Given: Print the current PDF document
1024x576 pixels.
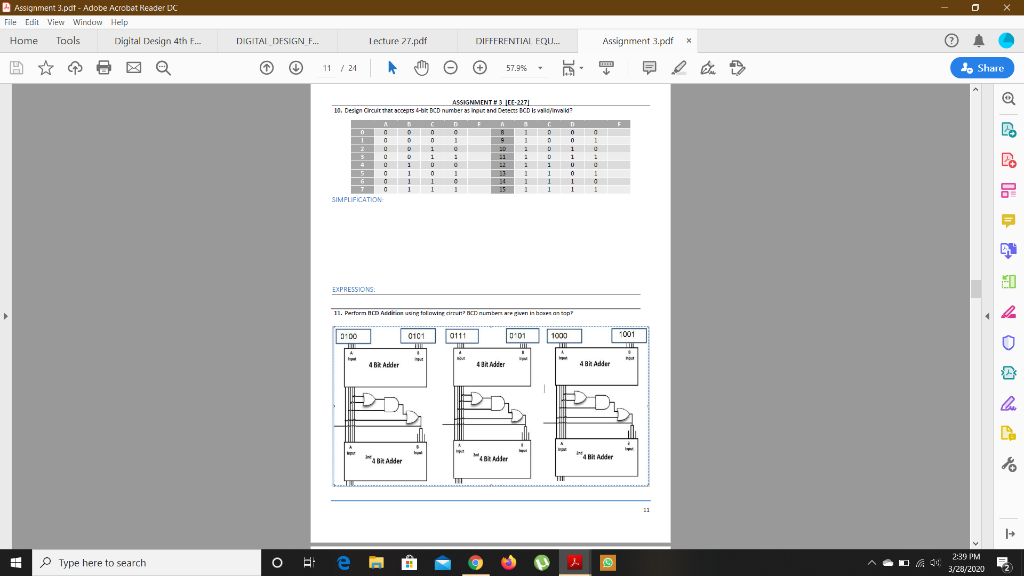Looking at the screenshot, I should point(103,68).
